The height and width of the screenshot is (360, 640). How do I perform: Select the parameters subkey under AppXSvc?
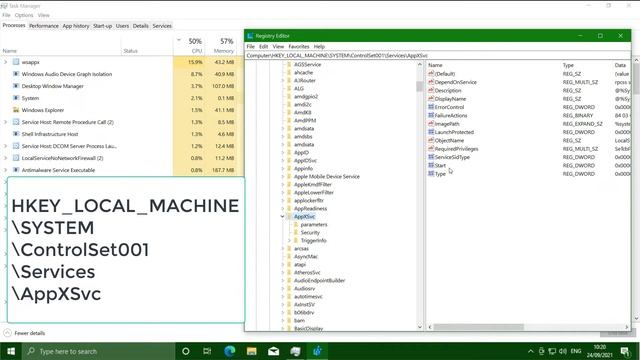click(314, 224)
